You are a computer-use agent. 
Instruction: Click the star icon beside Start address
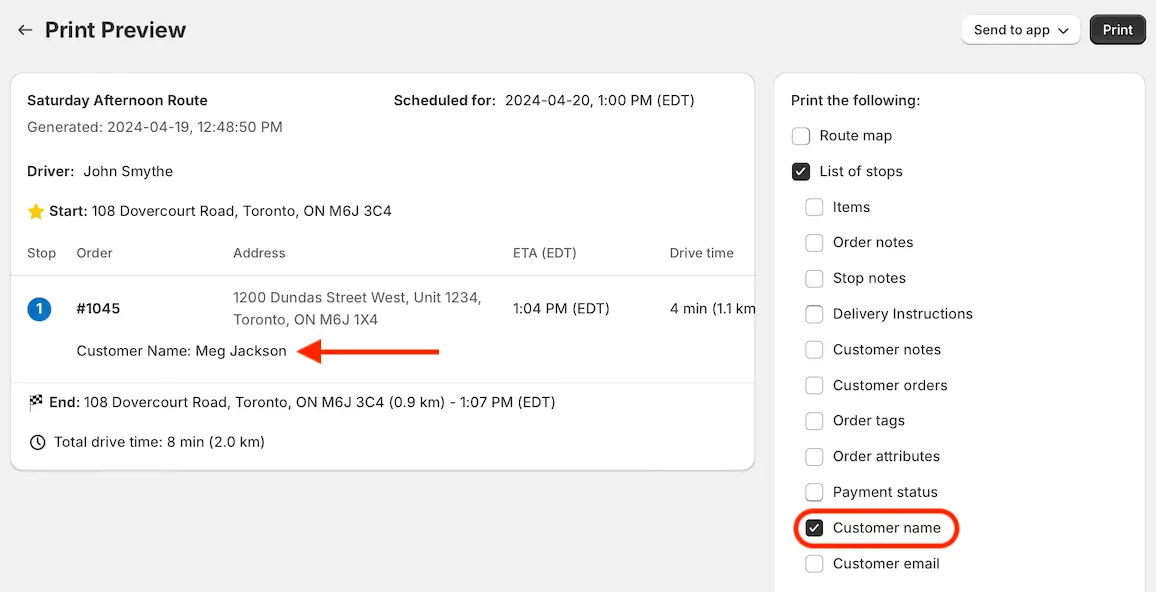(x=35, y=212)
